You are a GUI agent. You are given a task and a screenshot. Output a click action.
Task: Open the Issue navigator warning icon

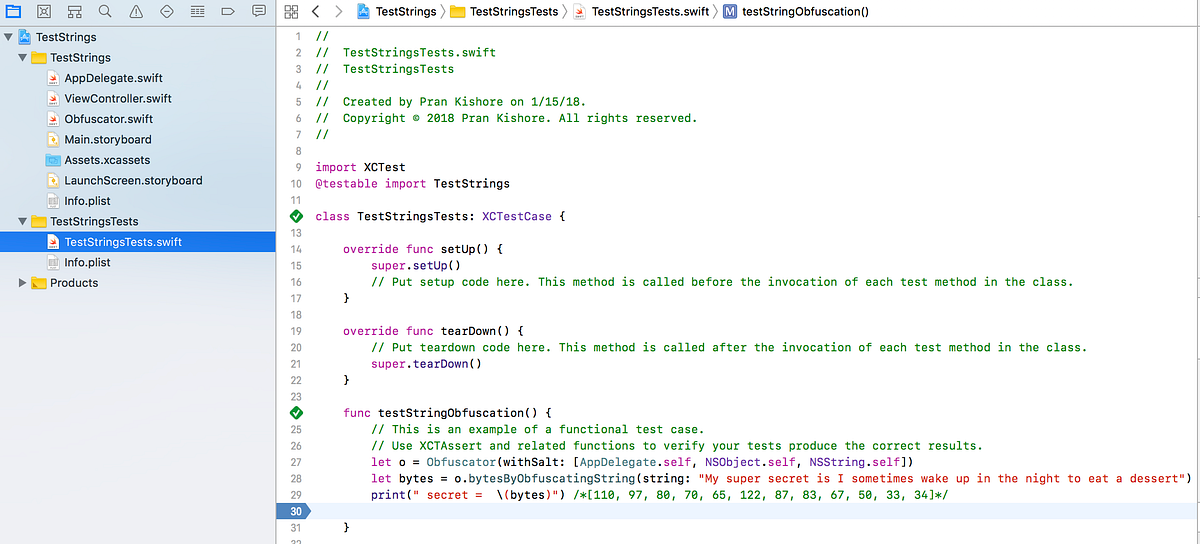[136, 12]
